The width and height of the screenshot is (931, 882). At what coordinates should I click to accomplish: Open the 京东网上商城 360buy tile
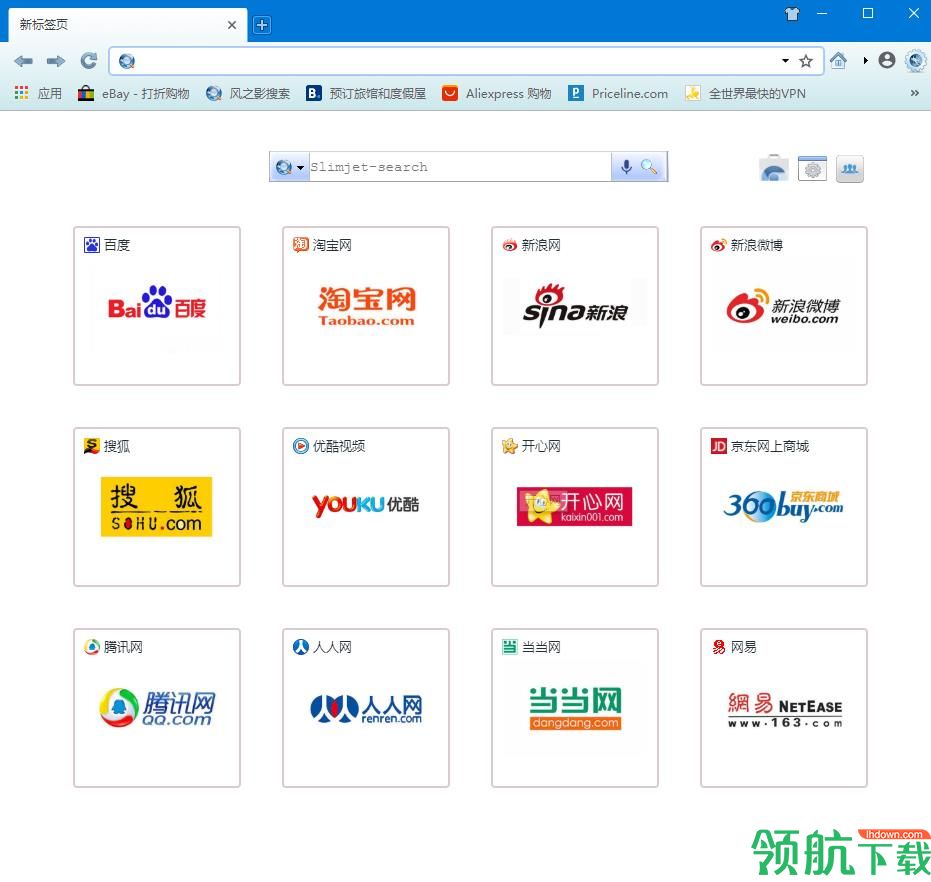coord(784,507)
